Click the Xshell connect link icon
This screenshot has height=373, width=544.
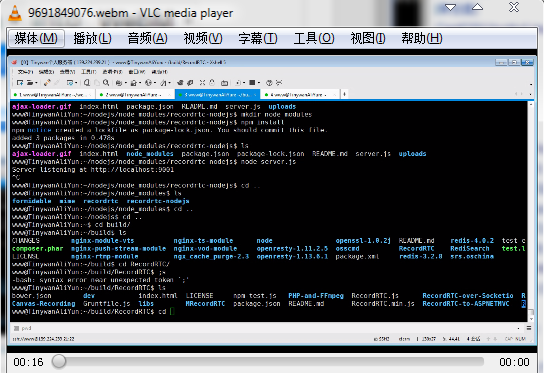coord(47,83)
